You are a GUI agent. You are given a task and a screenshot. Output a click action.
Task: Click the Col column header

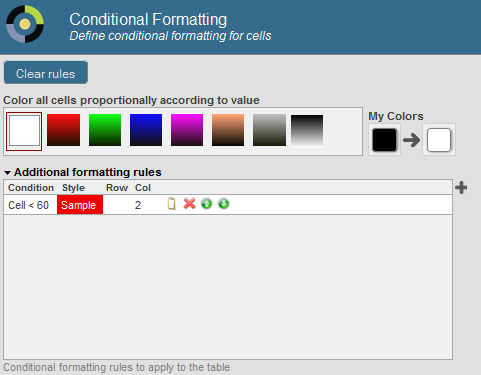[x=143, y=188]
